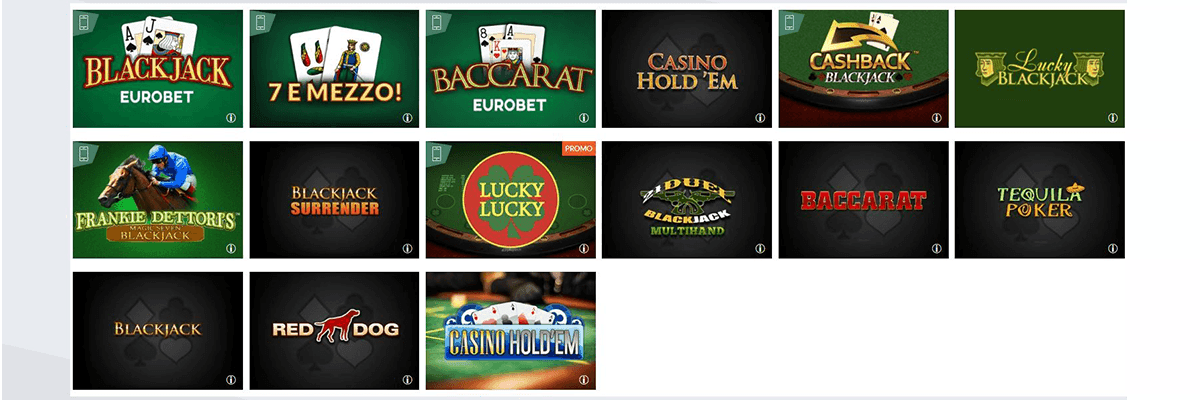1200x400 pixels.
Task: Click info icon on 21 Duel Blackjack Multihand
Action: pyautogui.click(x=760, y=248)
